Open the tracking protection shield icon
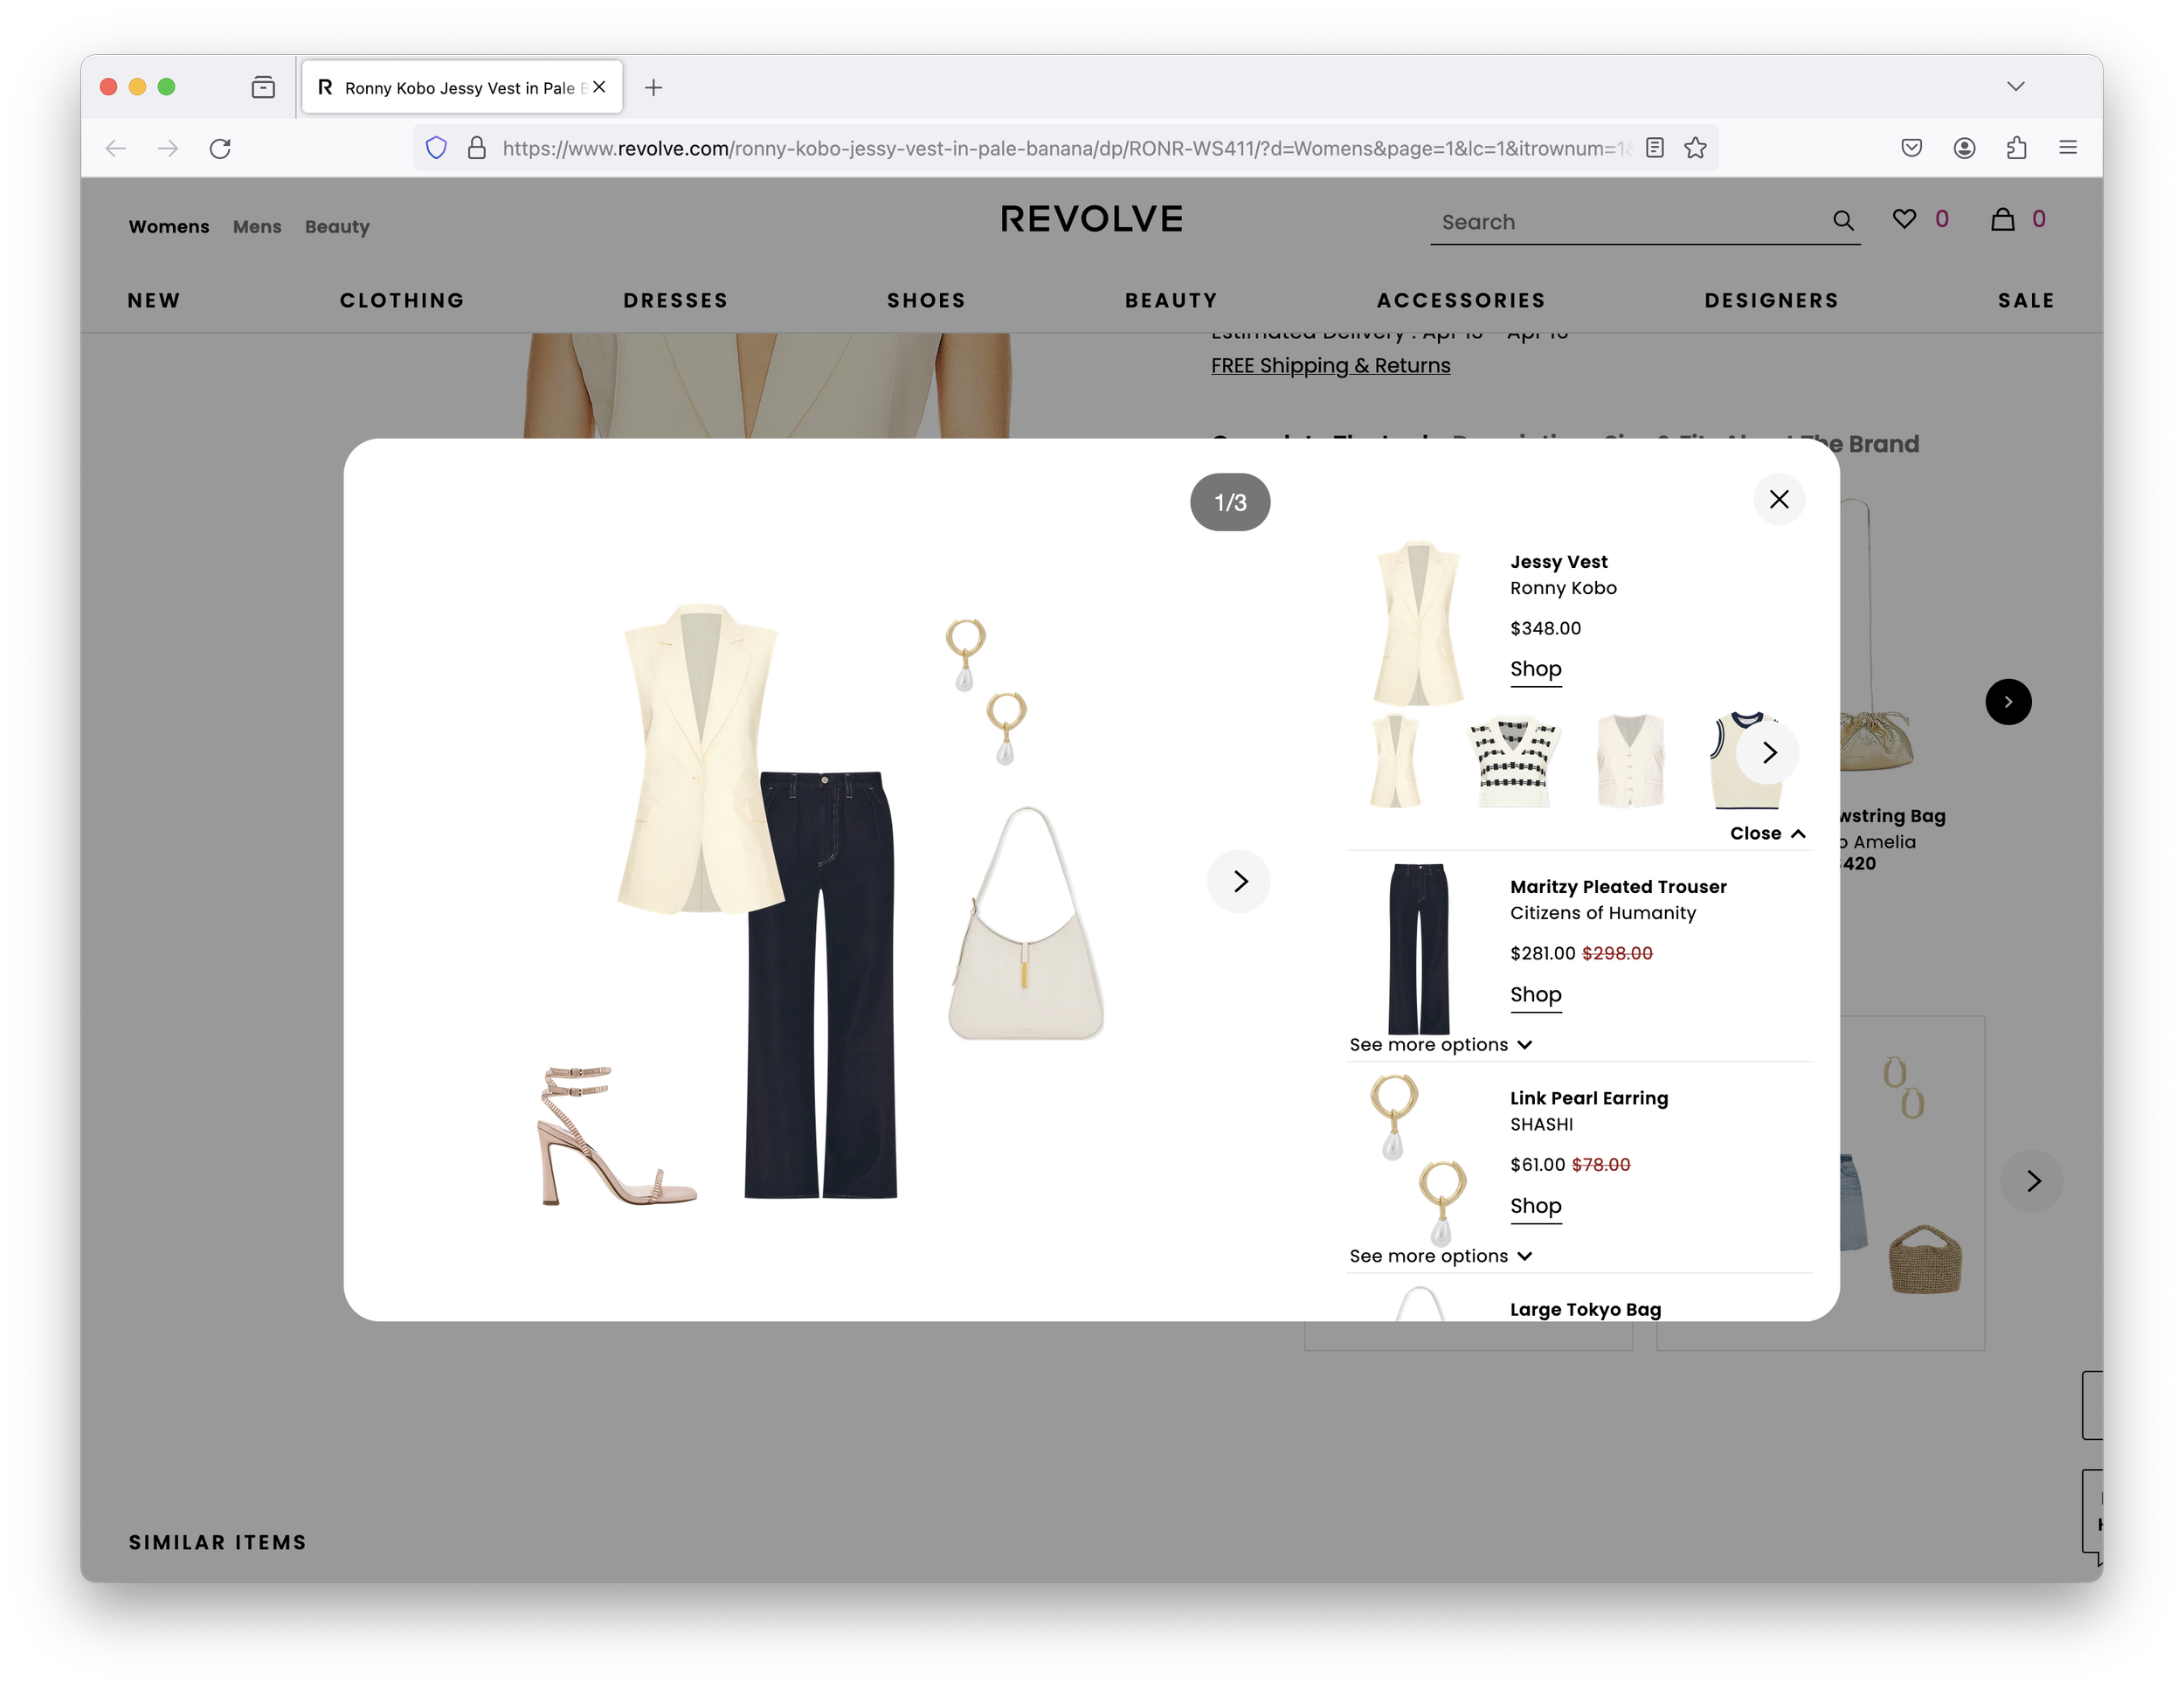Screen dimensions: 2184x1689 coord(436,148)
